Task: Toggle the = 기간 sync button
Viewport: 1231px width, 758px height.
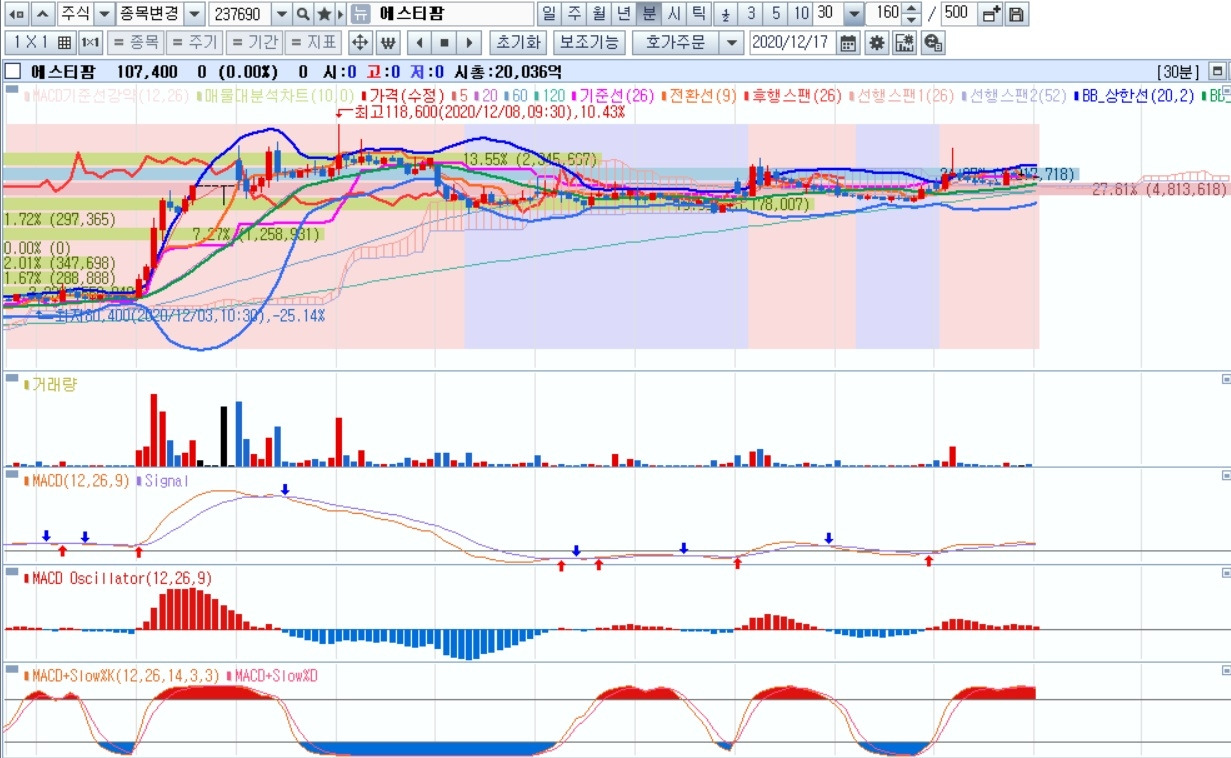Action: 253,43
